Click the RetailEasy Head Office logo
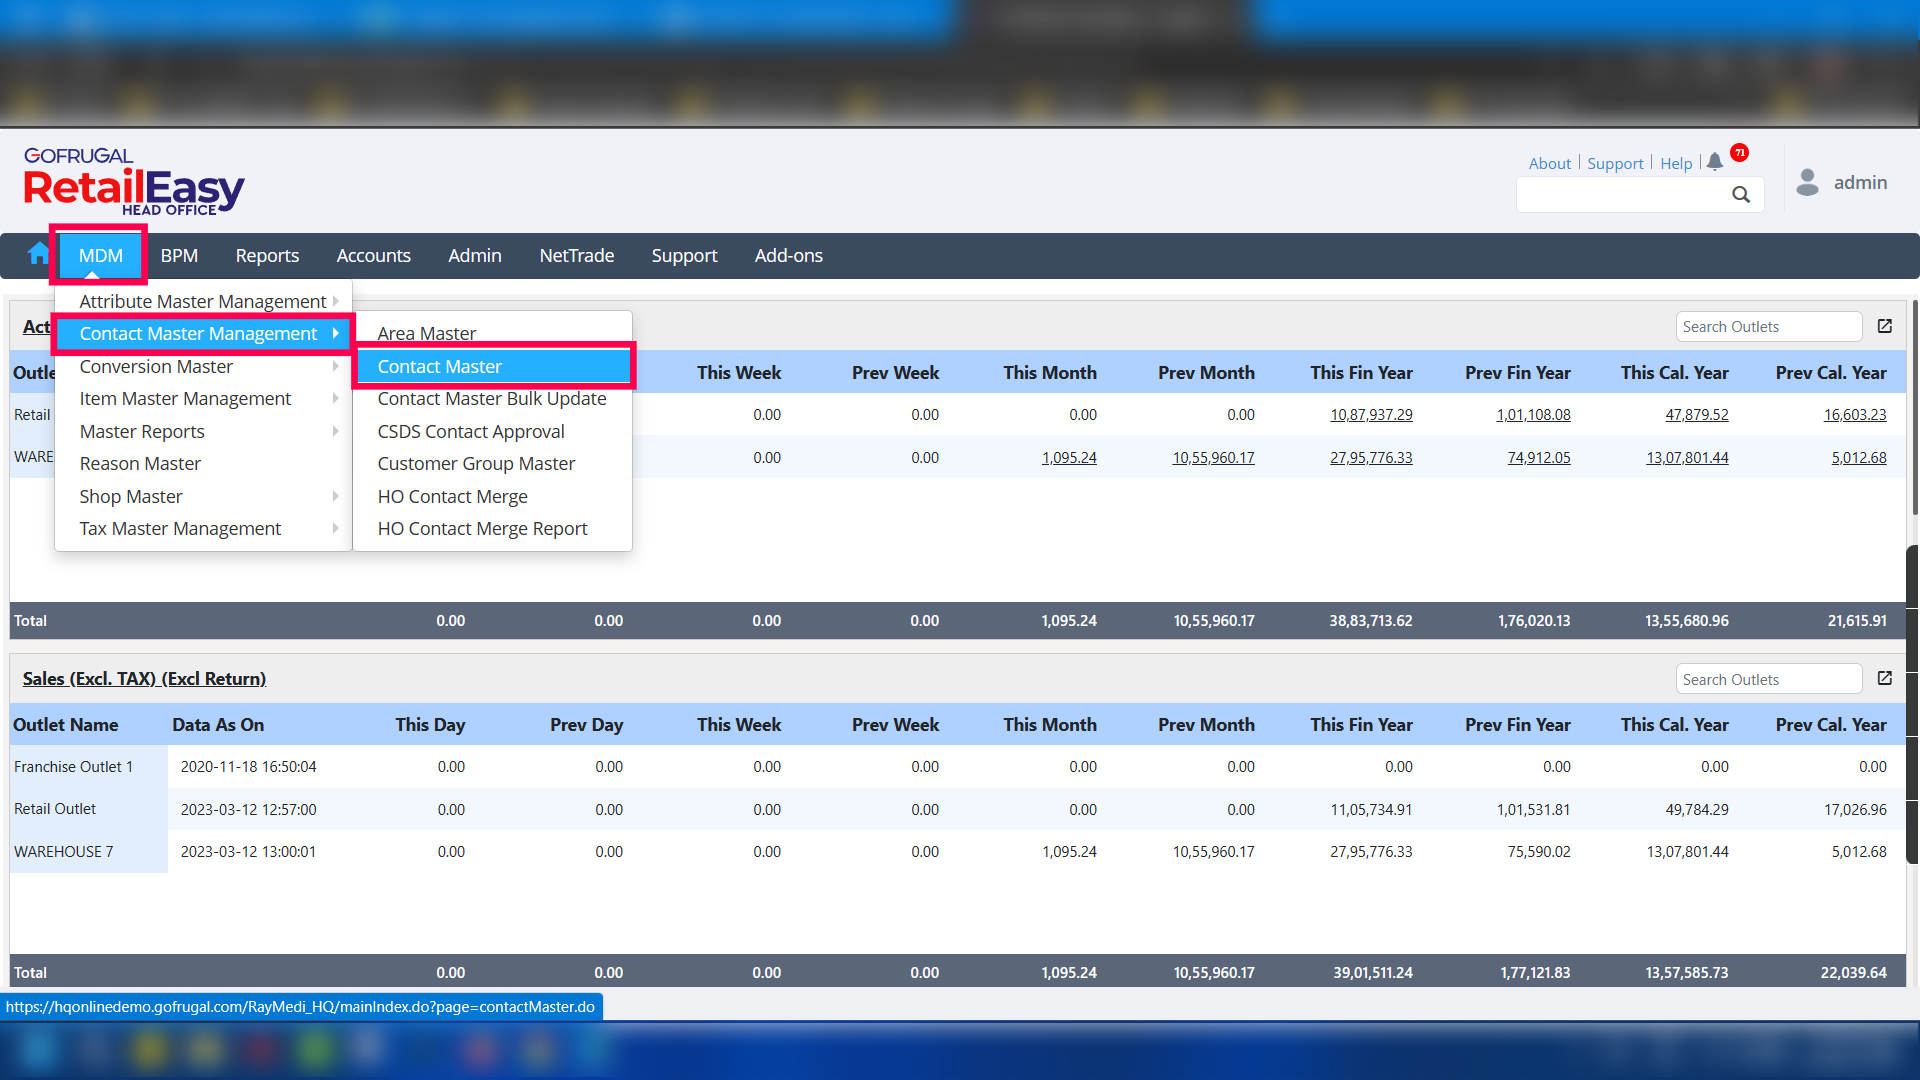 pos(134,181)
